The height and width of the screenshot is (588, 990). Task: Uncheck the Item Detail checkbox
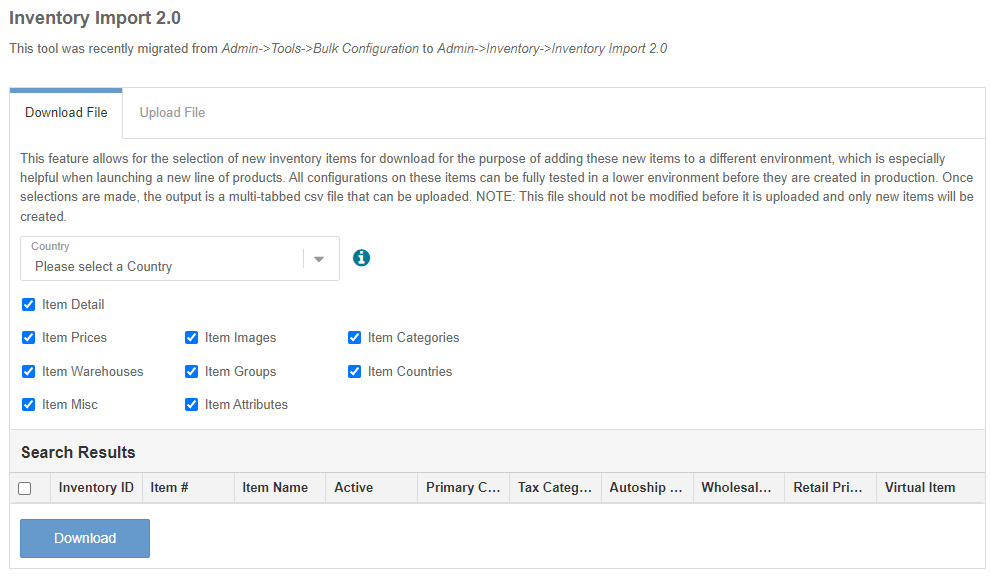click(x=29, y=305)
